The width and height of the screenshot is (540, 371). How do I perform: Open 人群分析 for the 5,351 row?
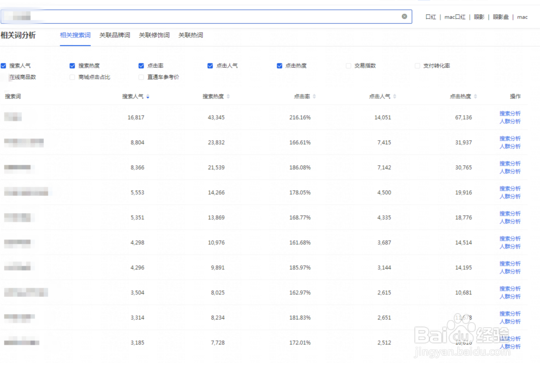pos(510,221)
